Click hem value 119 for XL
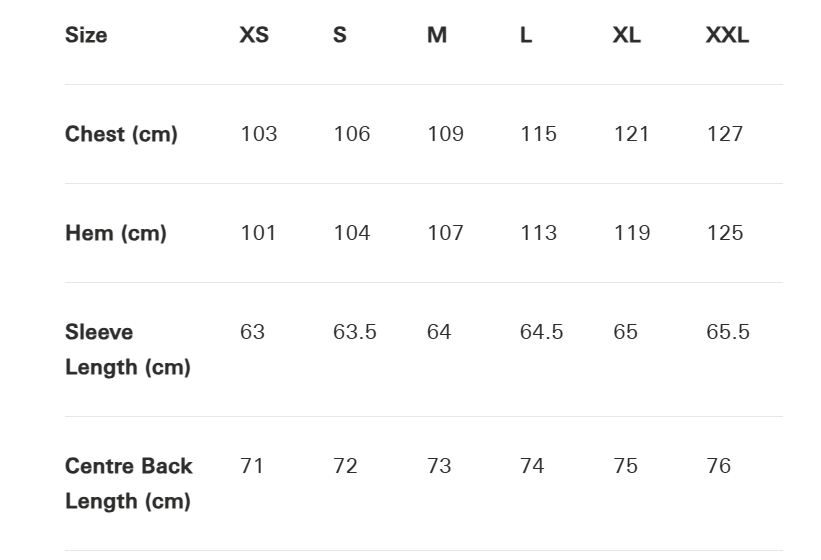This screenshot has height=560, width=821. coord(632,233)
